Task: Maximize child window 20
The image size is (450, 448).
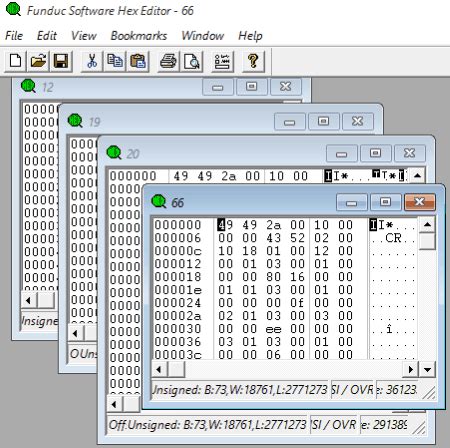Action: click(x=376, y=153)
